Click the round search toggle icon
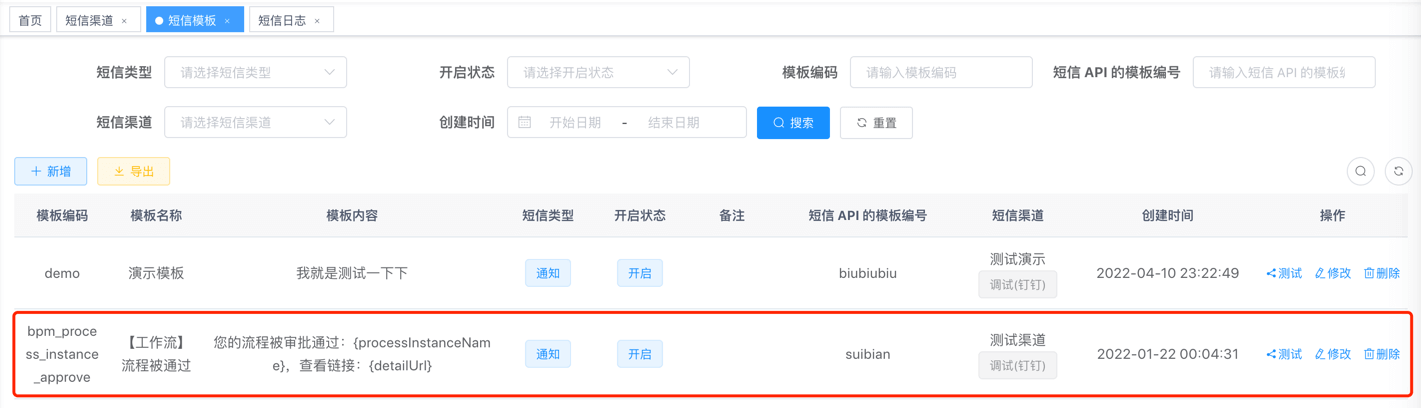1421x408 pixels. click(x=1360, y=172)
